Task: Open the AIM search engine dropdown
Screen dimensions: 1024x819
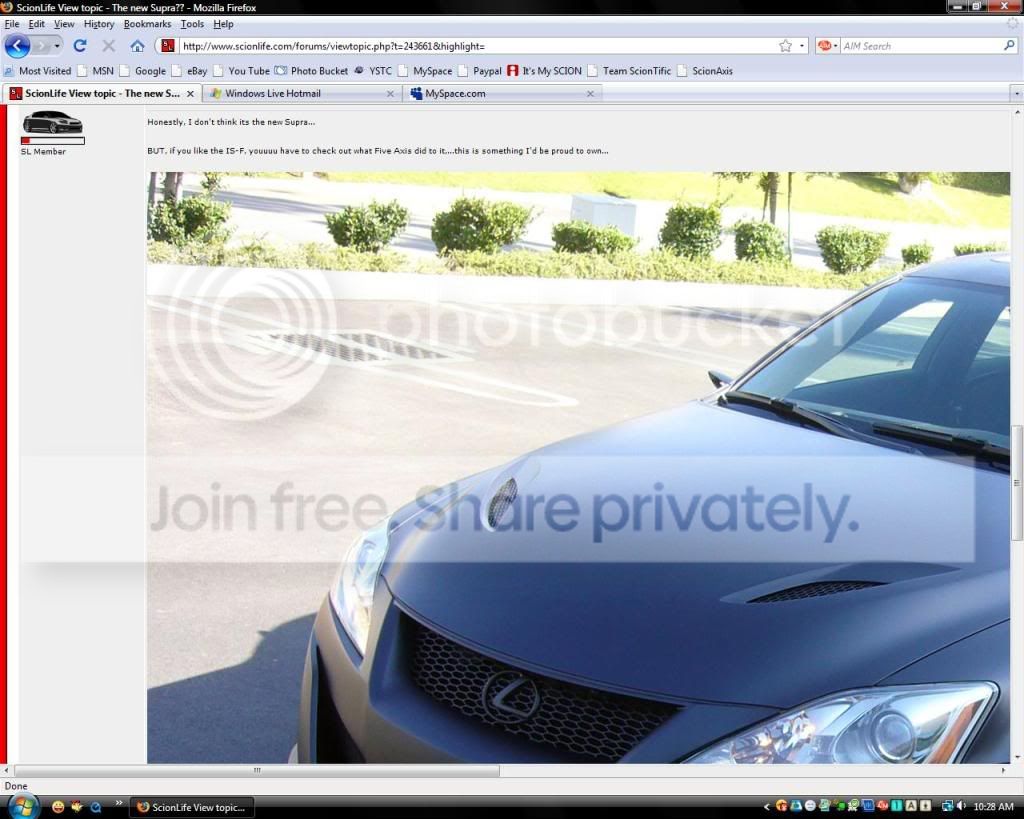Action: coord(827,46)
